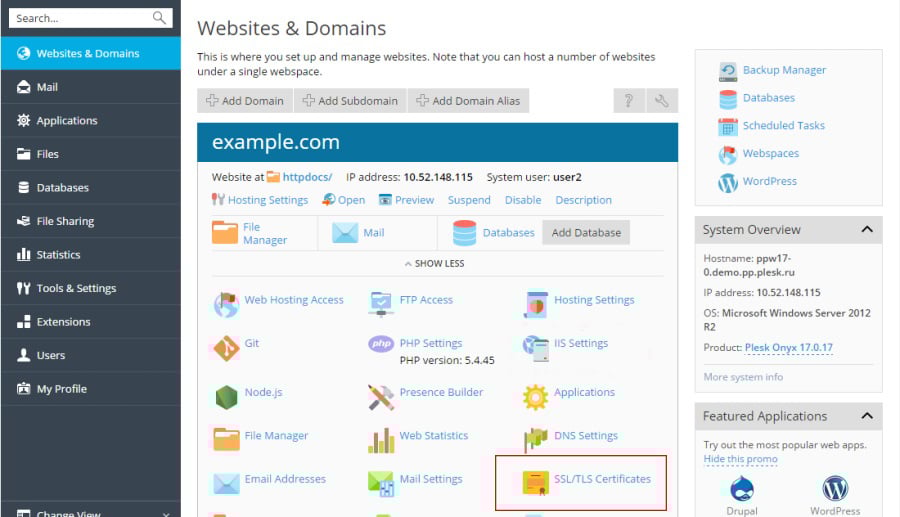Viewport: 900px width, 517px height.
Task: Click the Suspend link
Action: pos(469,200)
